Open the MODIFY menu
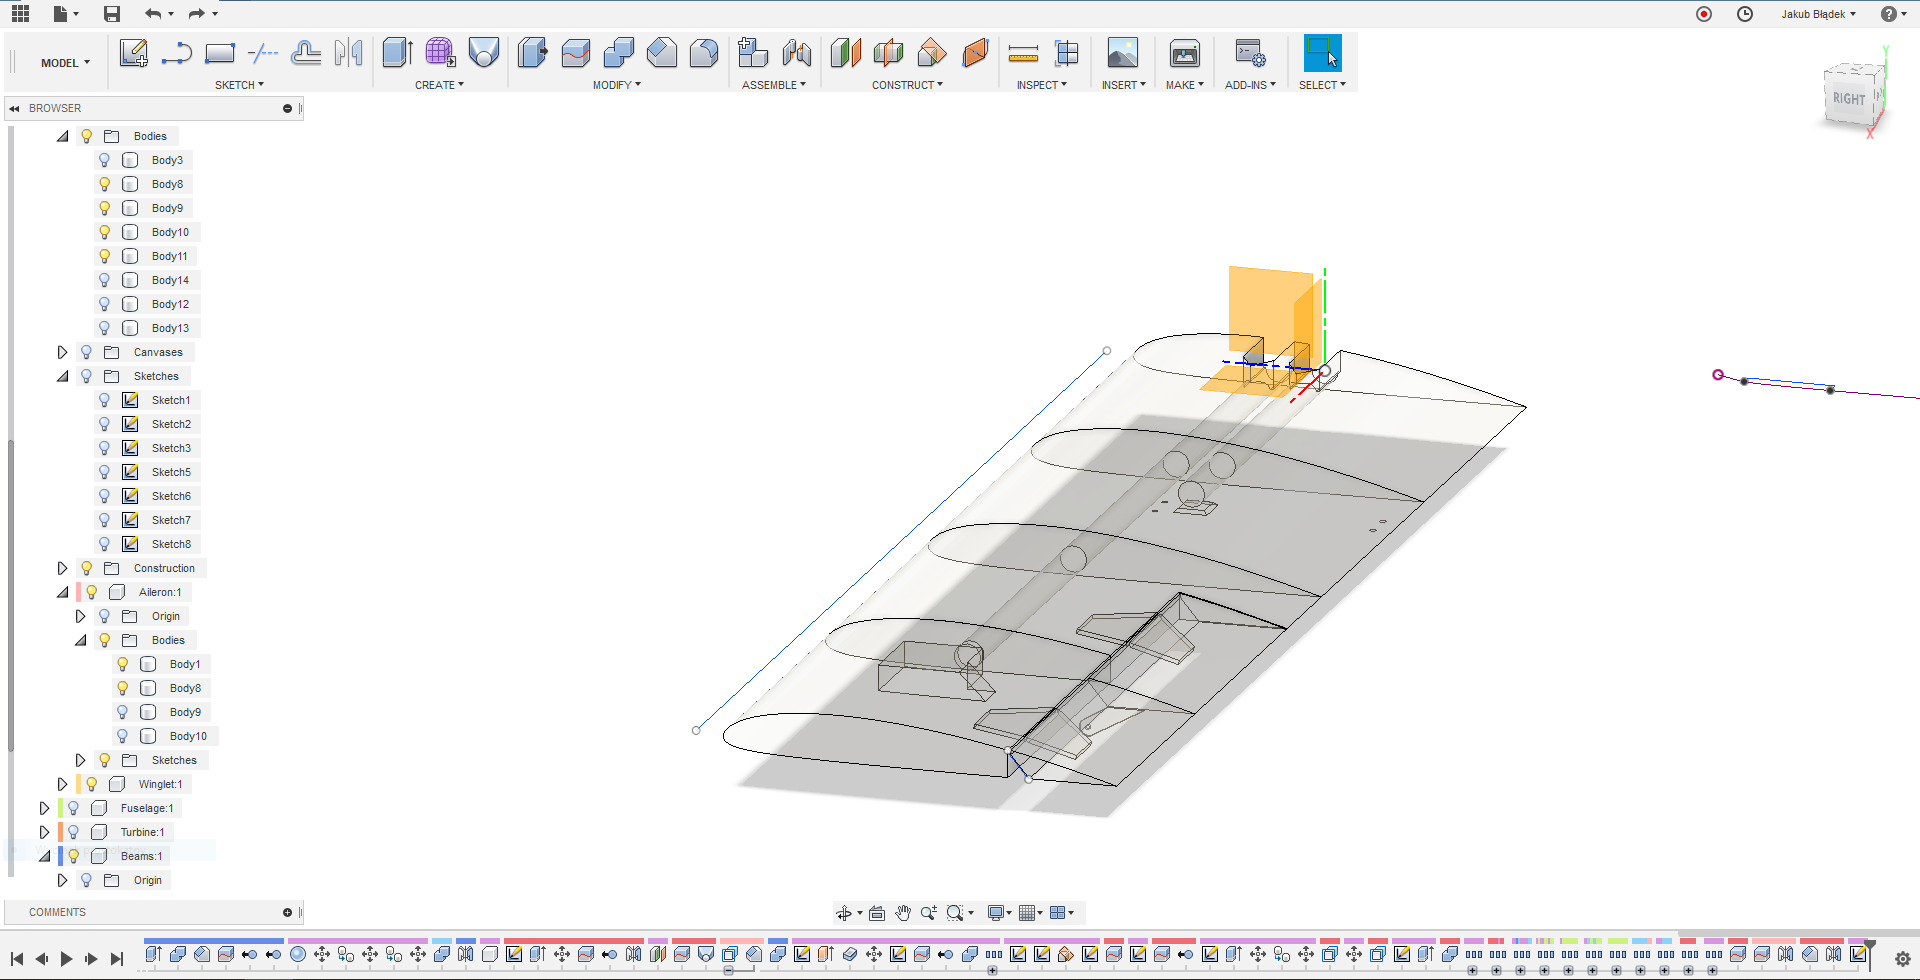This screenshot has height=980, width=1920. (616, 85)
